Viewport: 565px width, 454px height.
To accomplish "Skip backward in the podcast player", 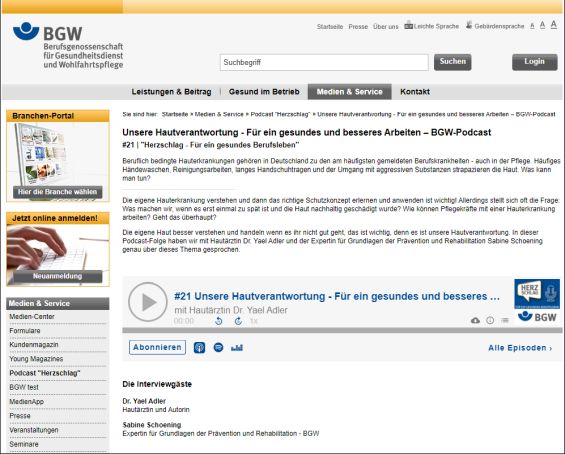I will pos(219,321).
